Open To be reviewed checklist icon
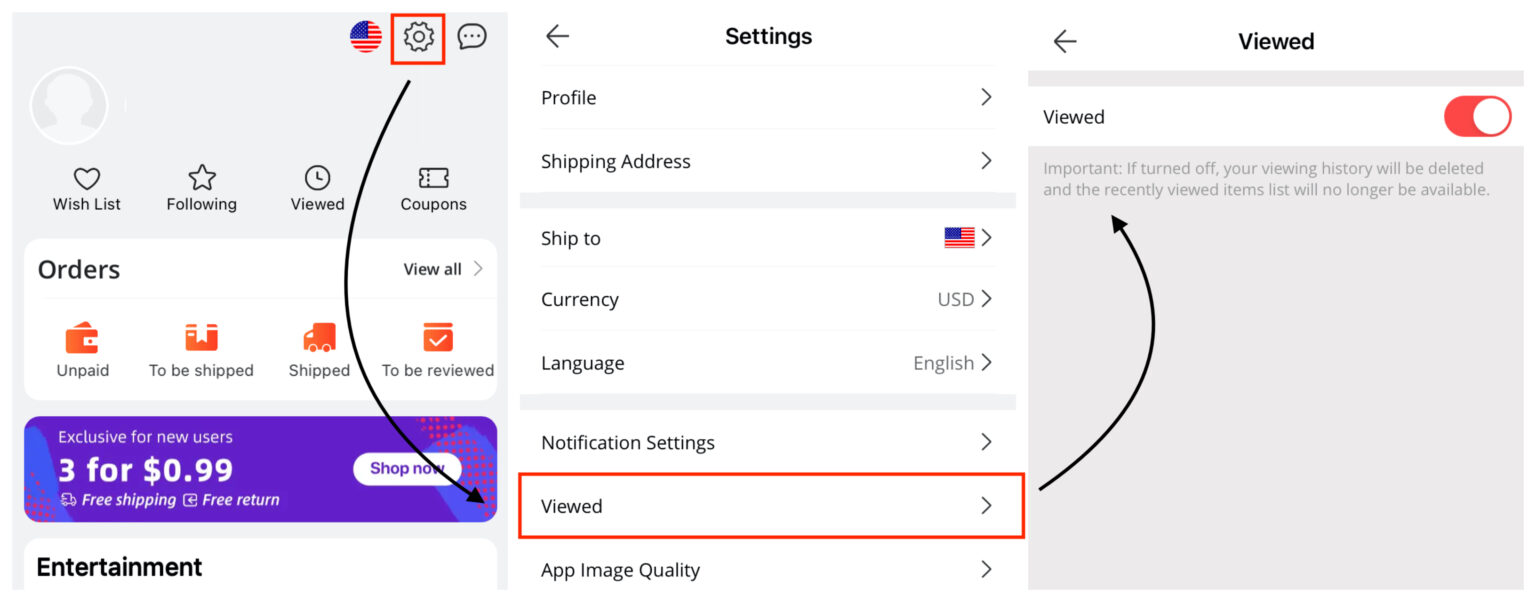 437,337
